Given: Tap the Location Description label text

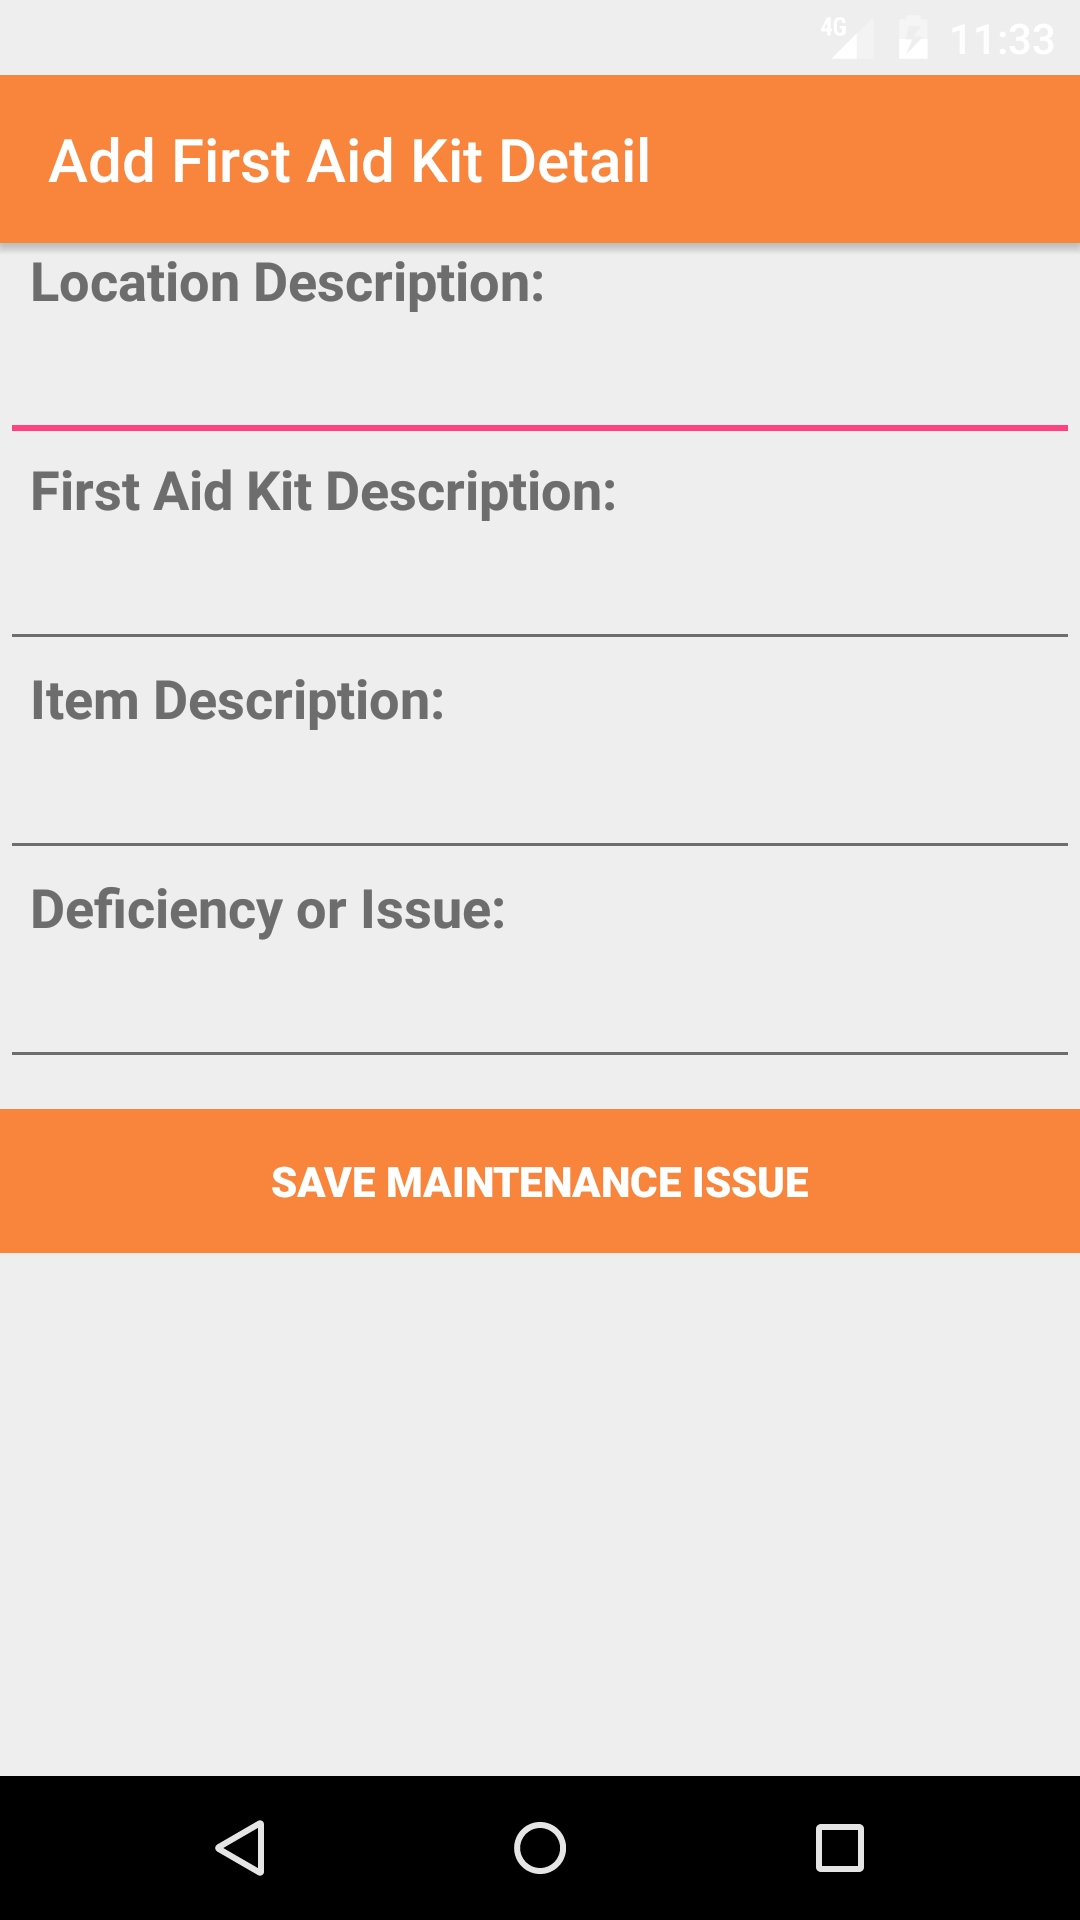Looking at the screenshot, I should [x=288, y=283].
